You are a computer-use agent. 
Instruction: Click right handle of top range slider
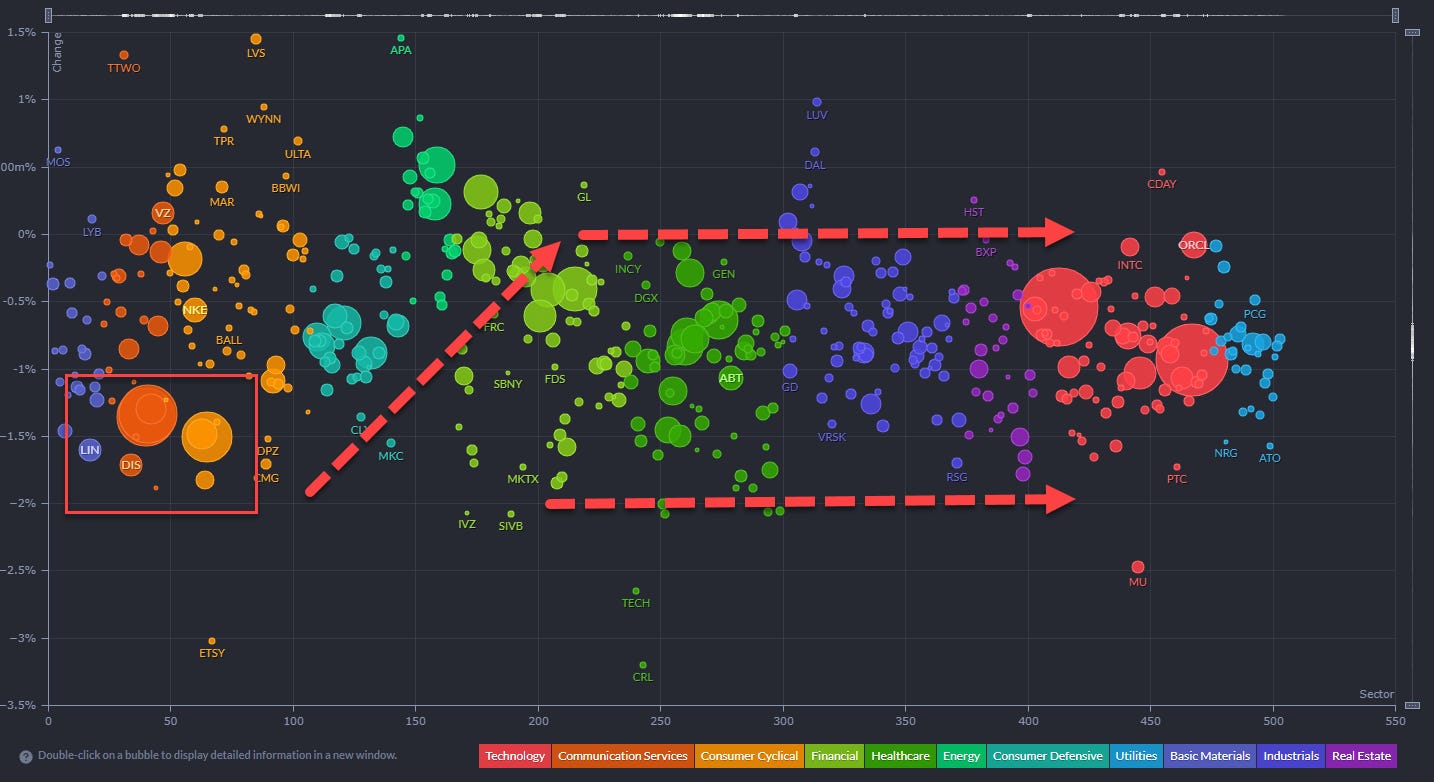pos(1395,15)
